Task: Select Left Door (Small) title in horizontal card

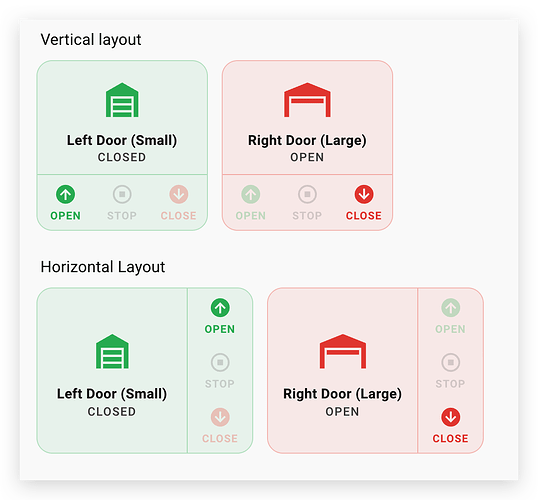Action: point(112,394)
